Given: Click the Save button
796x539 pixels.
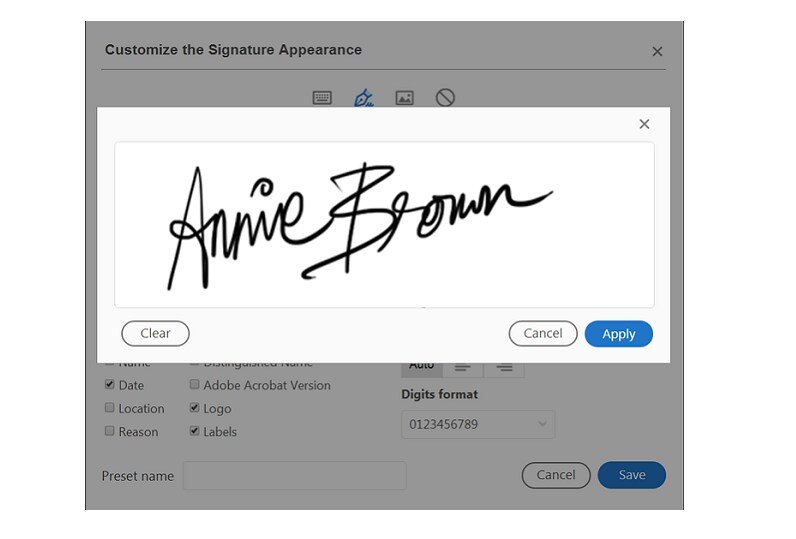Looking at the screenshot, I should (631, 475).
